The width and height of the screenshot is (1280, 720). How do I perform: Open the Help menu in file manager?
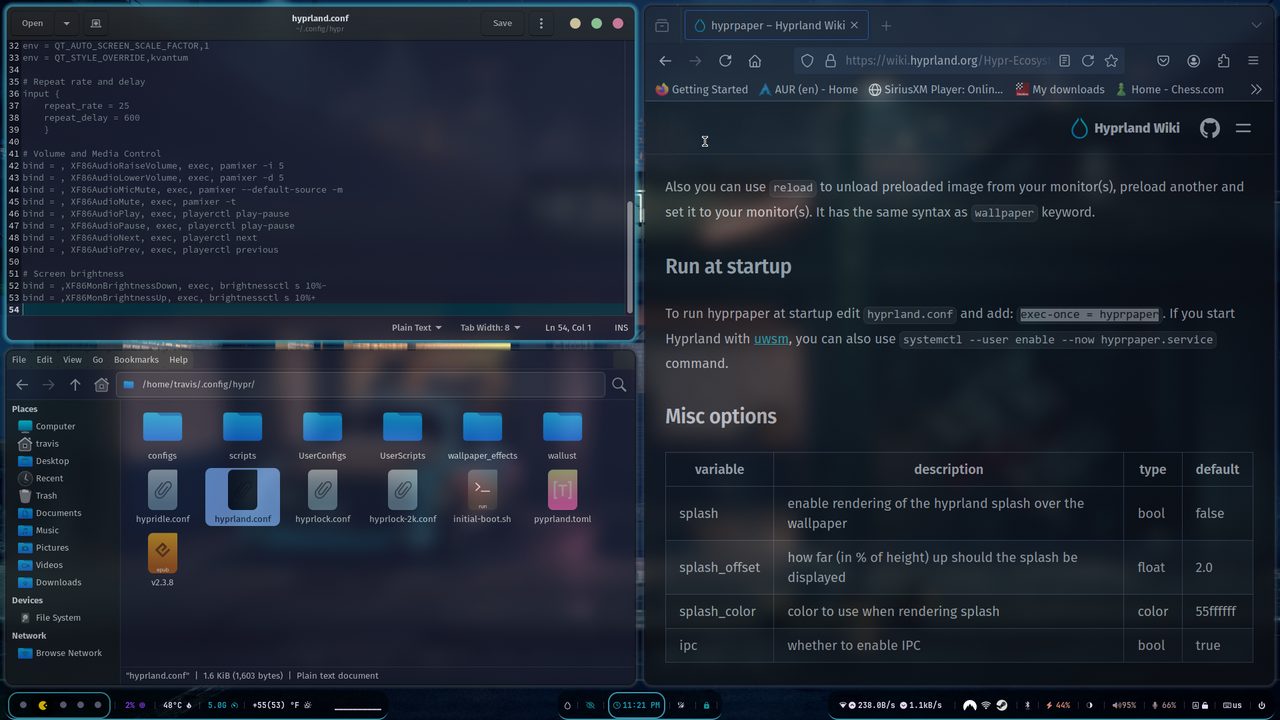click(178, 360)
